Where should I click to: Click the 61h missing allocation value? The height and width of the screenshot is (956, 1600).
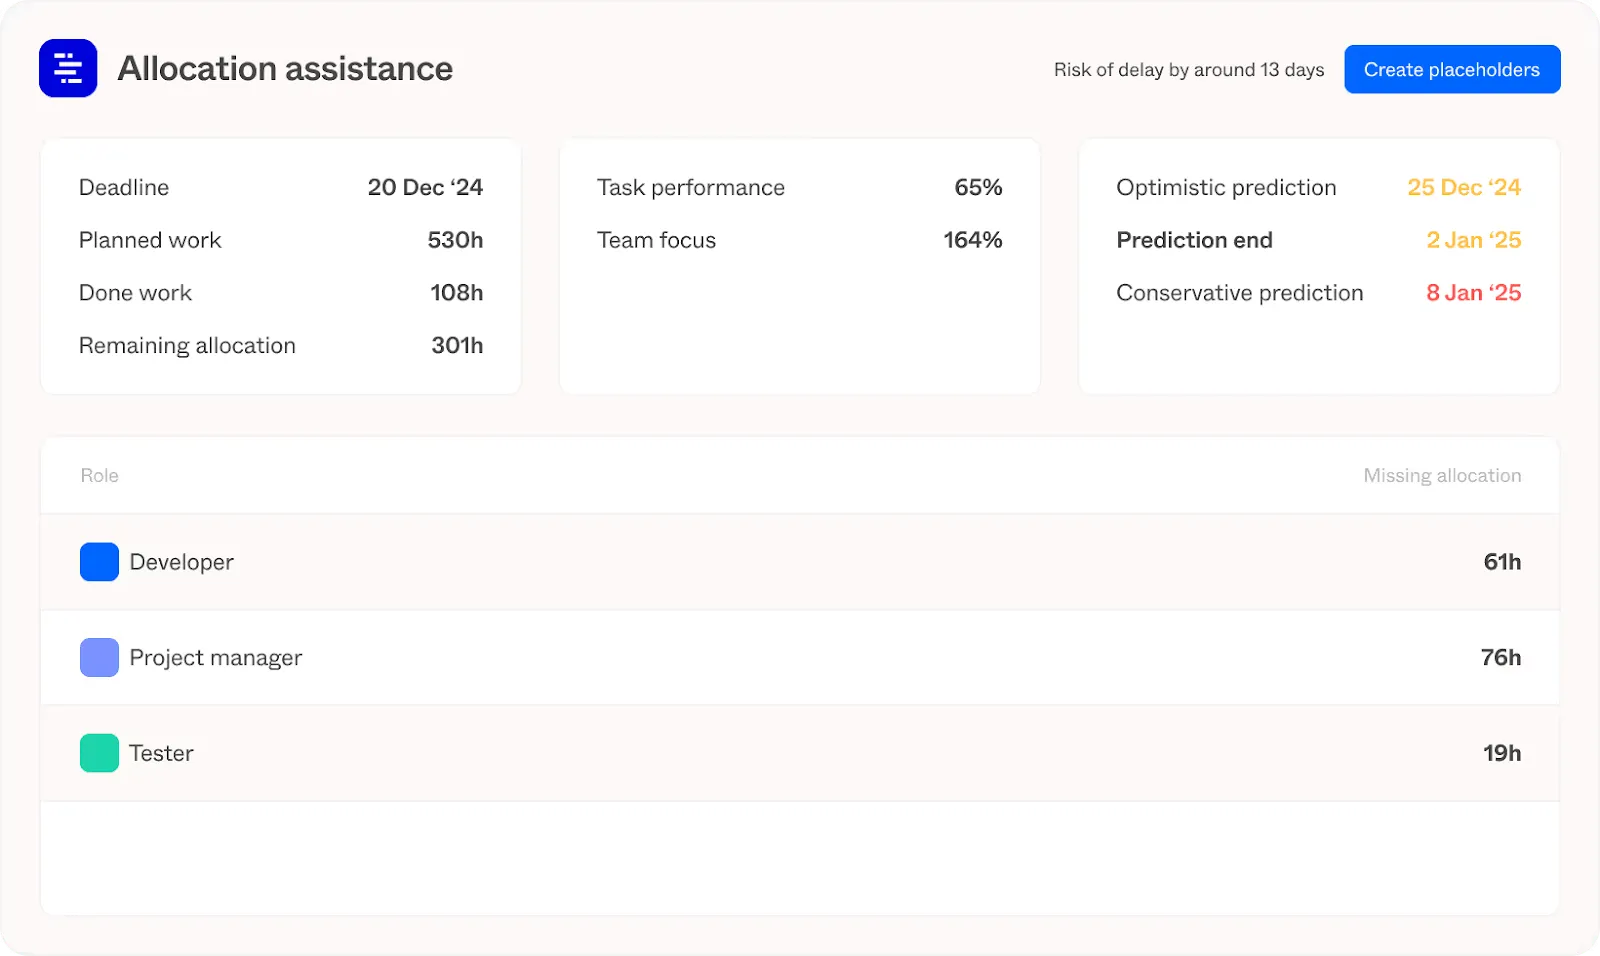point(1502,562)
